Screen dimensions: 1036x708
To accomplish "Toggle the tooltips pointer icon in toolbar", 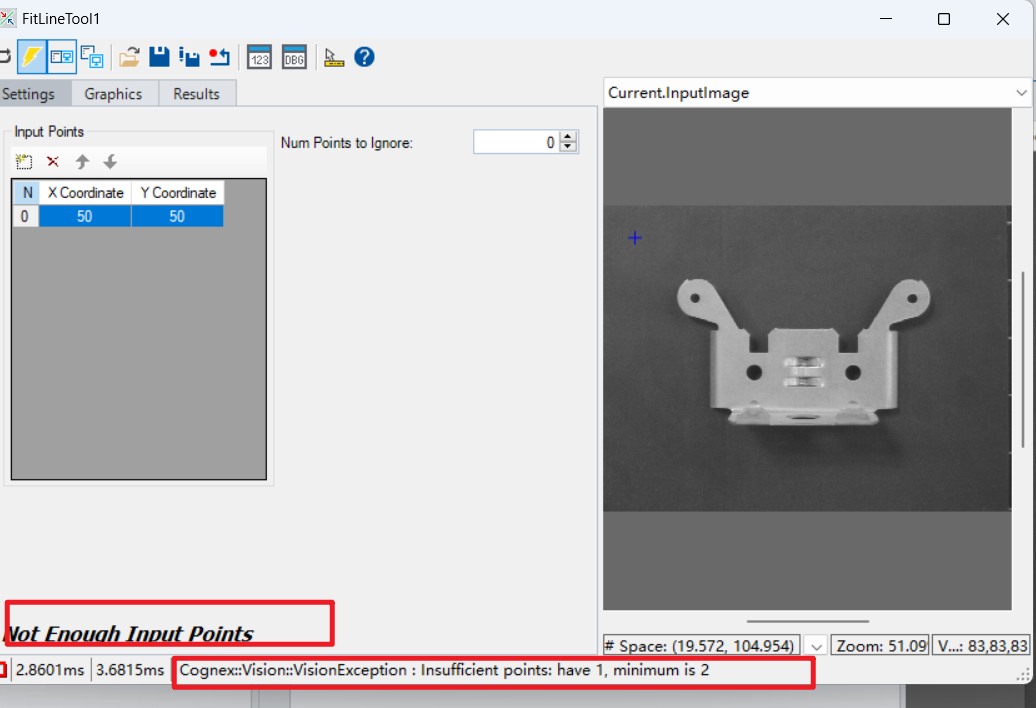I will [x=334, y=57].
